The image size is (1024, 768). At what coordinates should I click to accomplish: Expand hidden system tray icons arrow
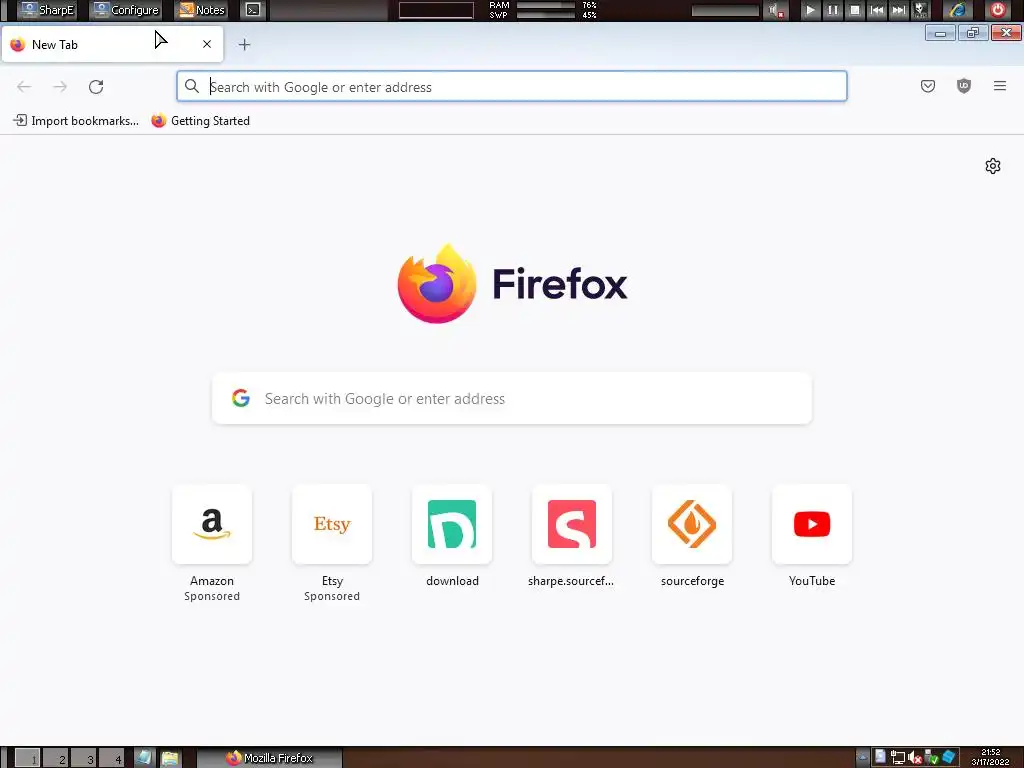(x=863, y=758)
